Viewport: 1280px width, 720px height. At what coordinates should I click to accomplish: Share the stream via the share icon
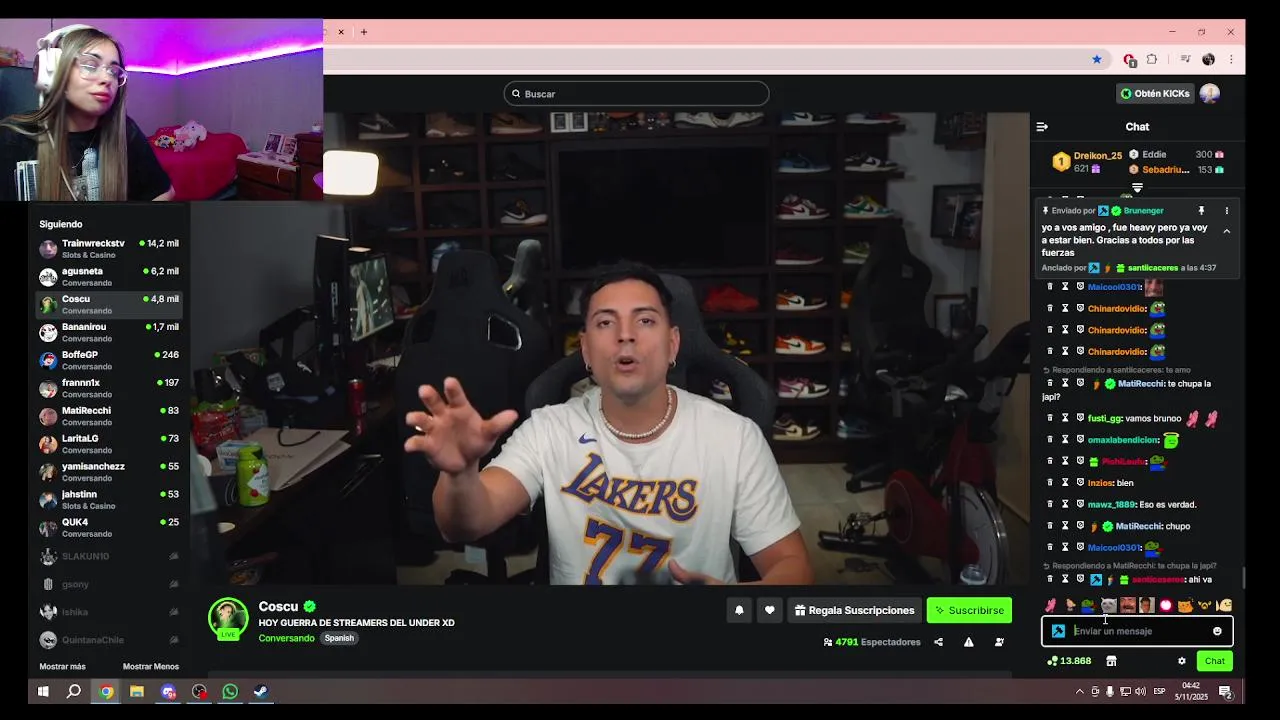pyautogui.click(x=938, y=642)
